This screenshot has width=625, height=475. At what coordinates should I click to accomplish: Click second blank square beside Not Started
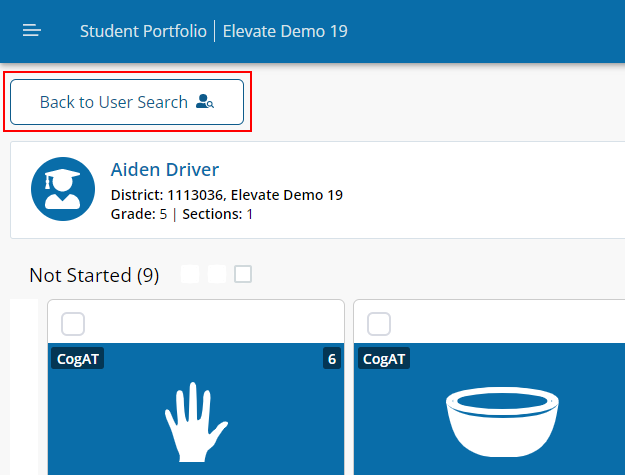click(217, 274)
